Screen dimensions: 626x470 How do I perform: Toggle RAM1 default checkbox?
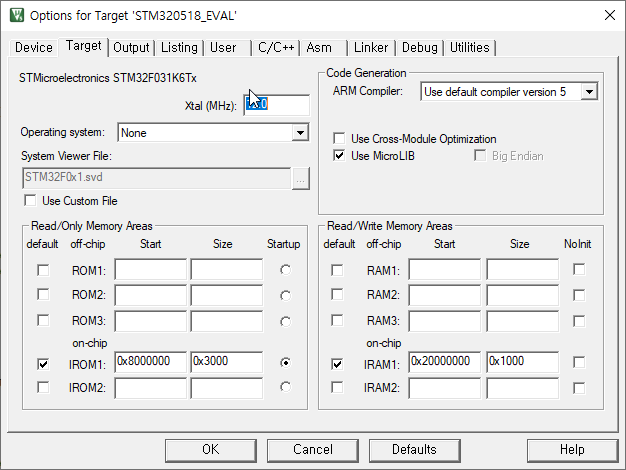(337, 270)
